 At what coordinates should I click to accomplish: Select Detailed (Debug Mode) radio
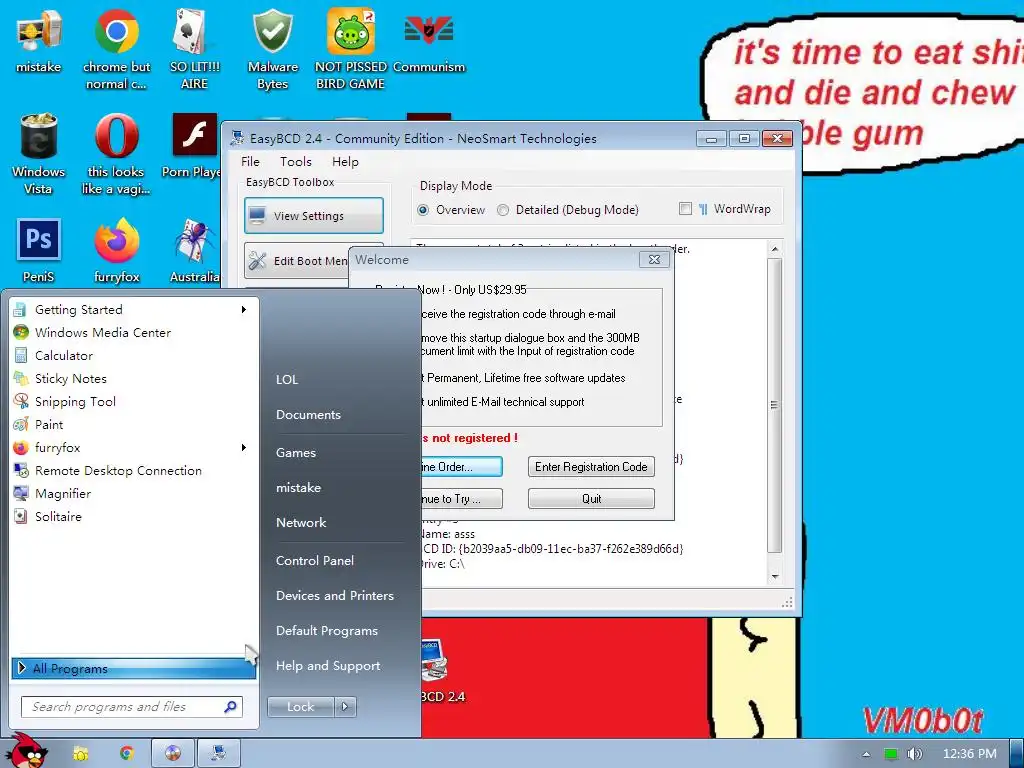[x=503, y=210]
